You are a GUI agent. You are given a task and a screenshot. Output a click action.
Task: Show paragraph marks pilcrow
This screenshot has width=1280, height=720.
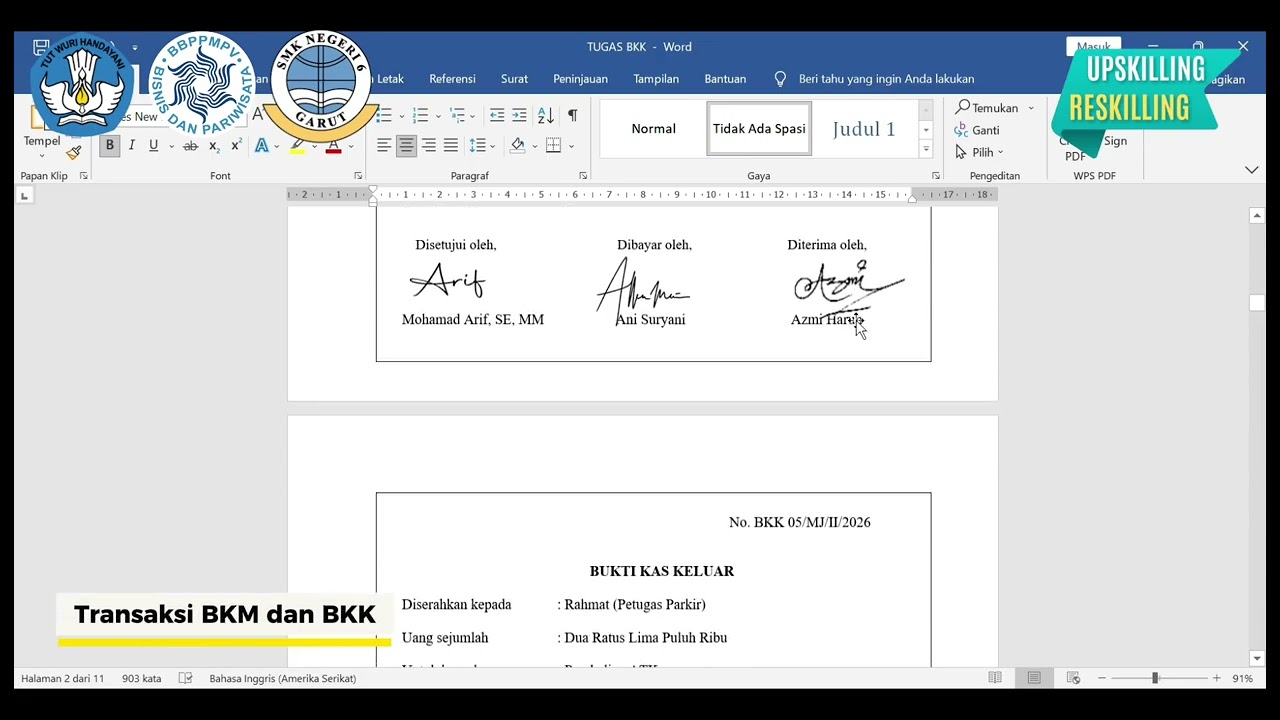[x=572, y=116]
